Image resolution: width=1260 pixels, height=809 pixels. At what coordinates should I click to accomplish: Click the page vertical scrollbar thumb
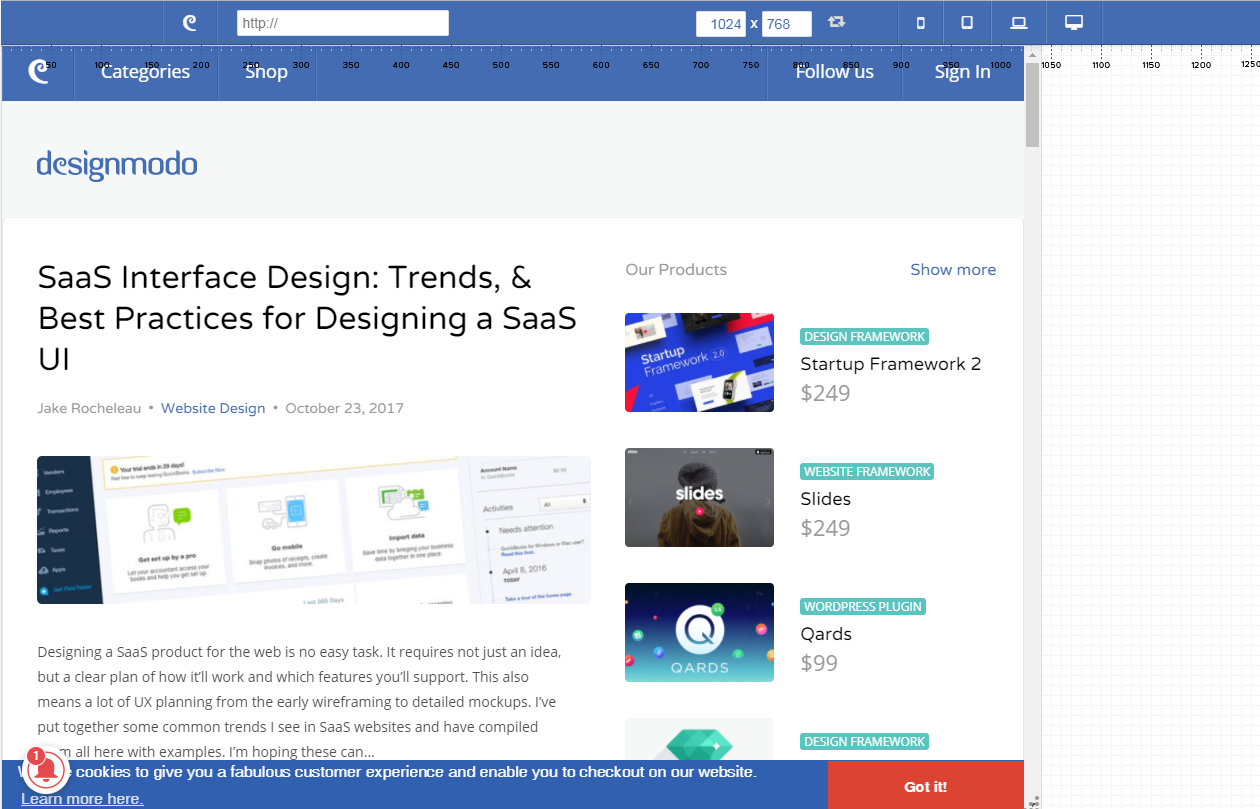tap(1032, 105)
